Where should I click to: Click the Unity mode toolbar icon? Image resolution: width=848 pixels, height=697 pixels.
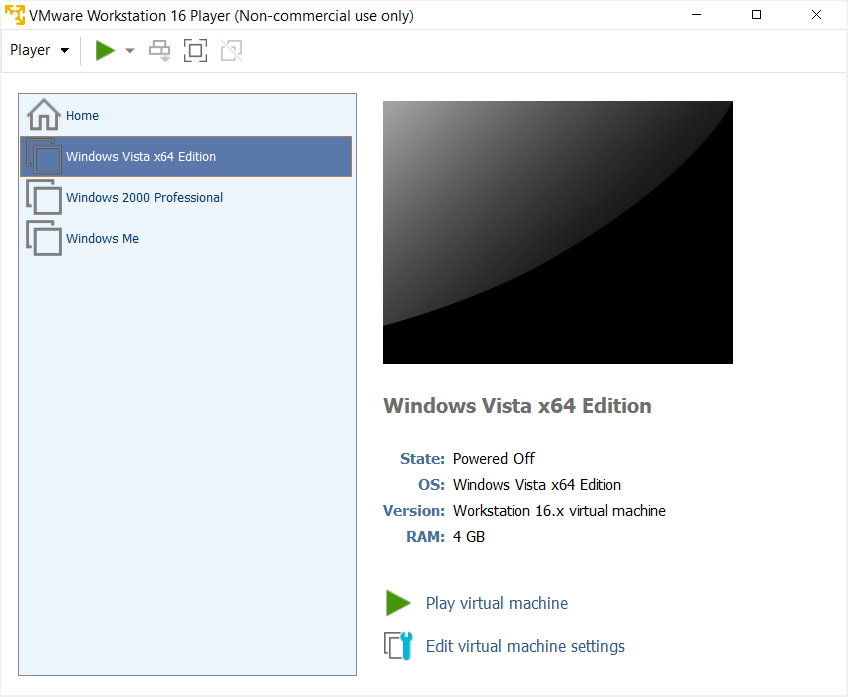[x=231, y=50]
